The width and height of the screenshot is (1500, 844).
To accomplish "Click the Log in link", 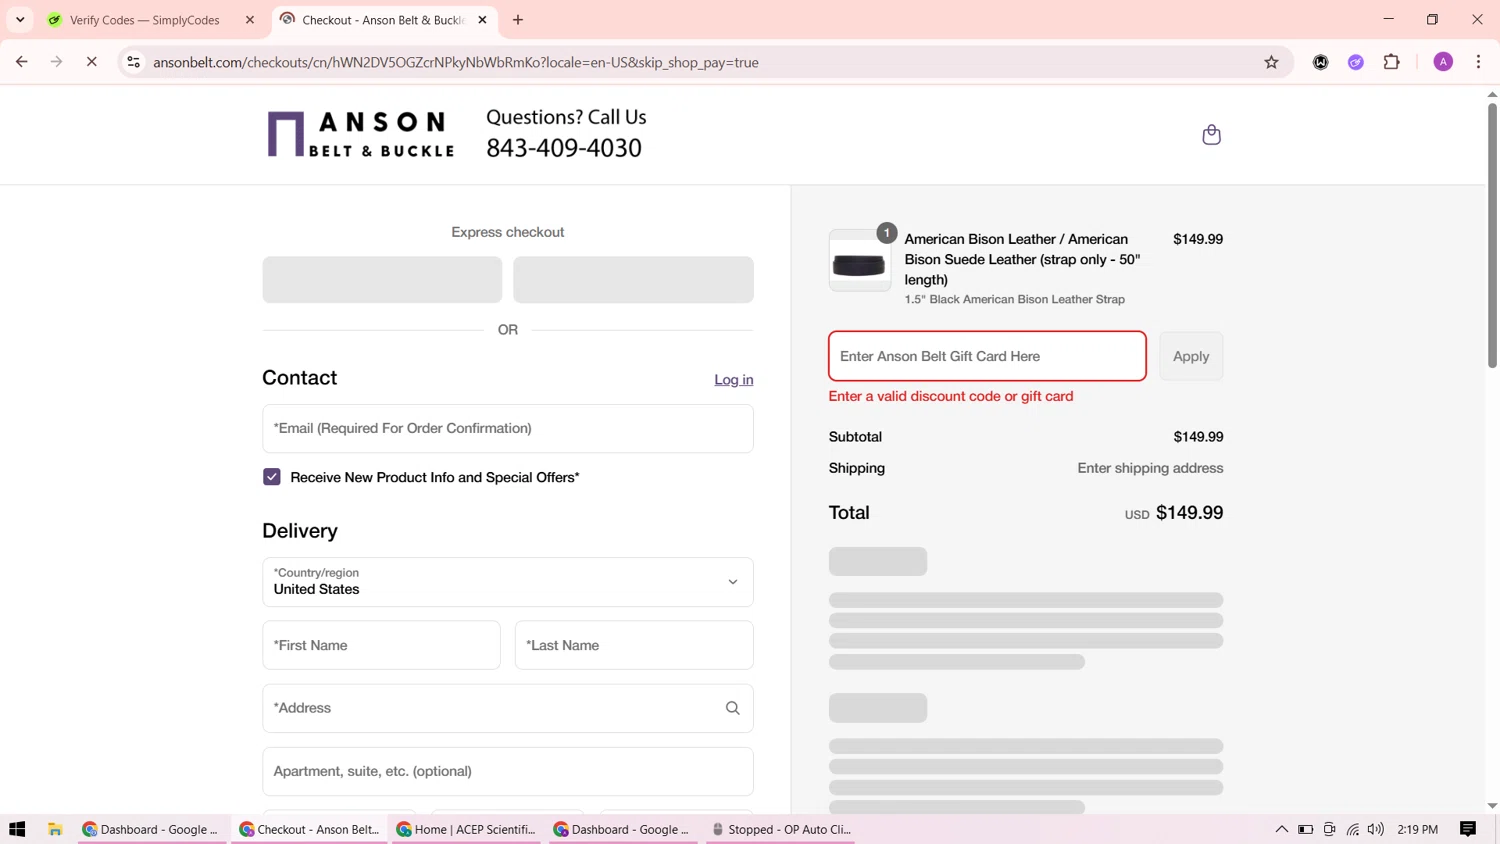I will coord(734,380).
